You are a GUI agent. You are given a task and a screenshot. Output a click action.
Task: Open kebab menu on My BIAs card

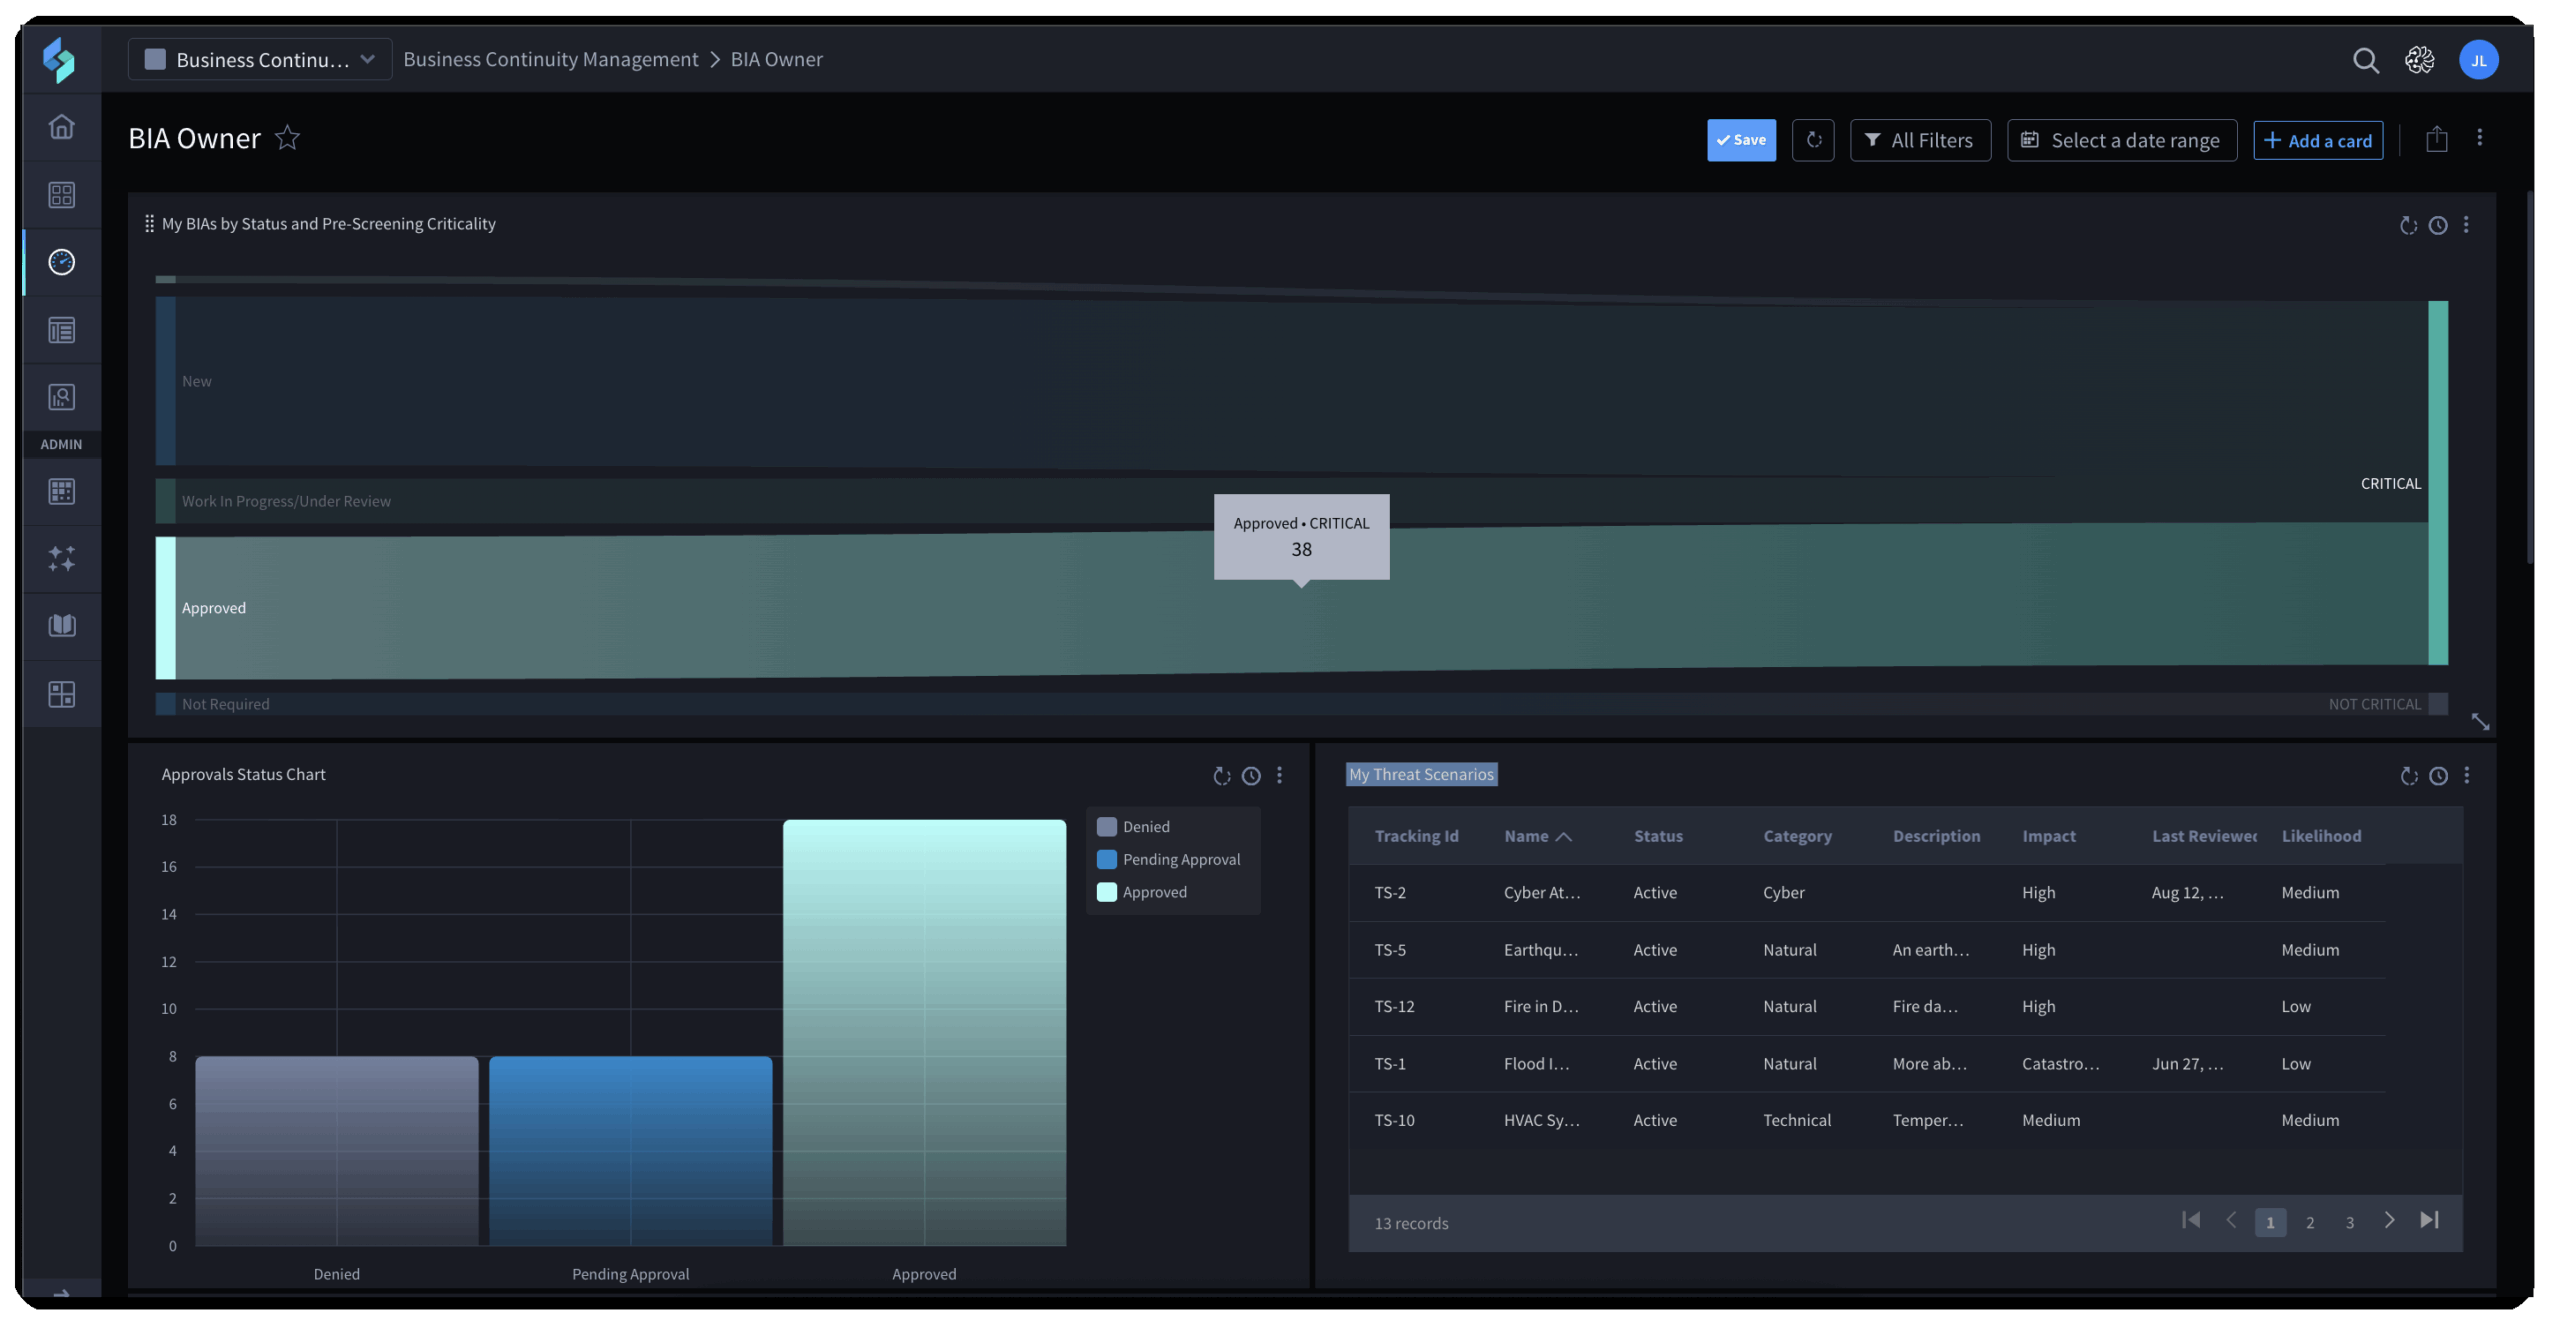click(2466, 225)
